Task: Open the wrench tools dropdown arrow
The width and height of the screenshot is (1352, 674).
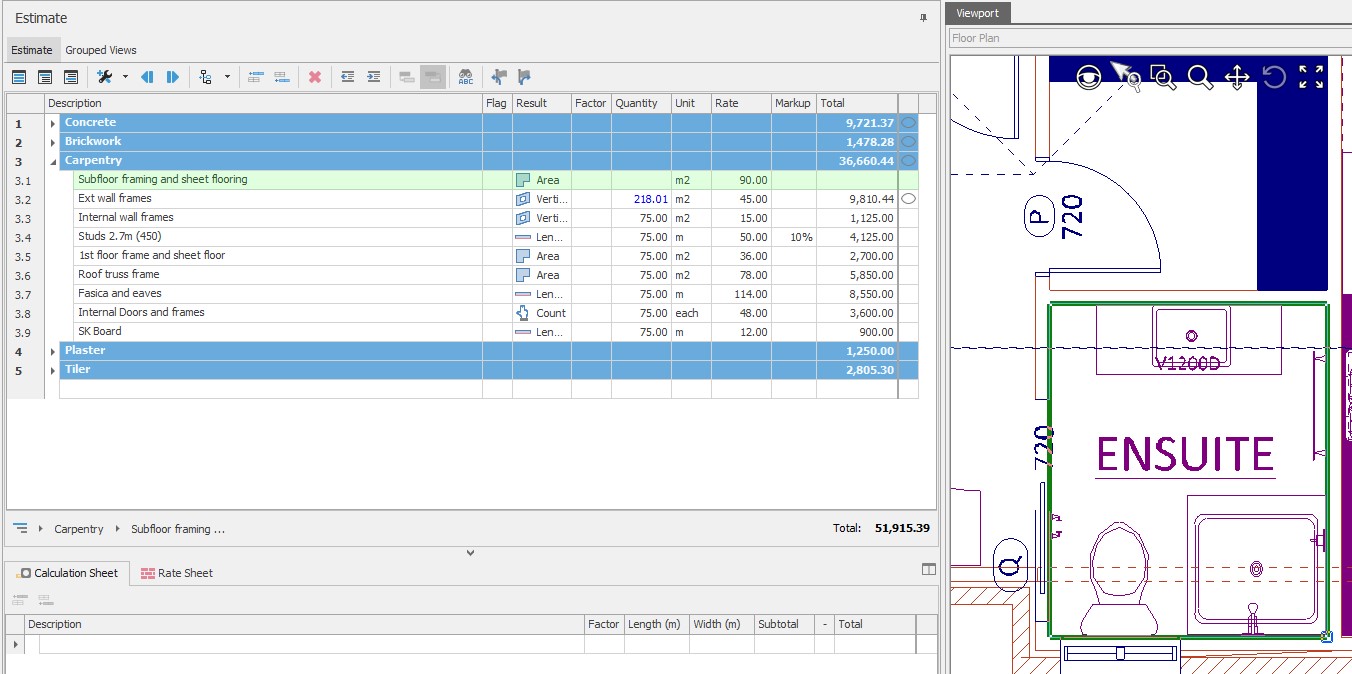Action: pyautogui.click(x=125, y=77)
